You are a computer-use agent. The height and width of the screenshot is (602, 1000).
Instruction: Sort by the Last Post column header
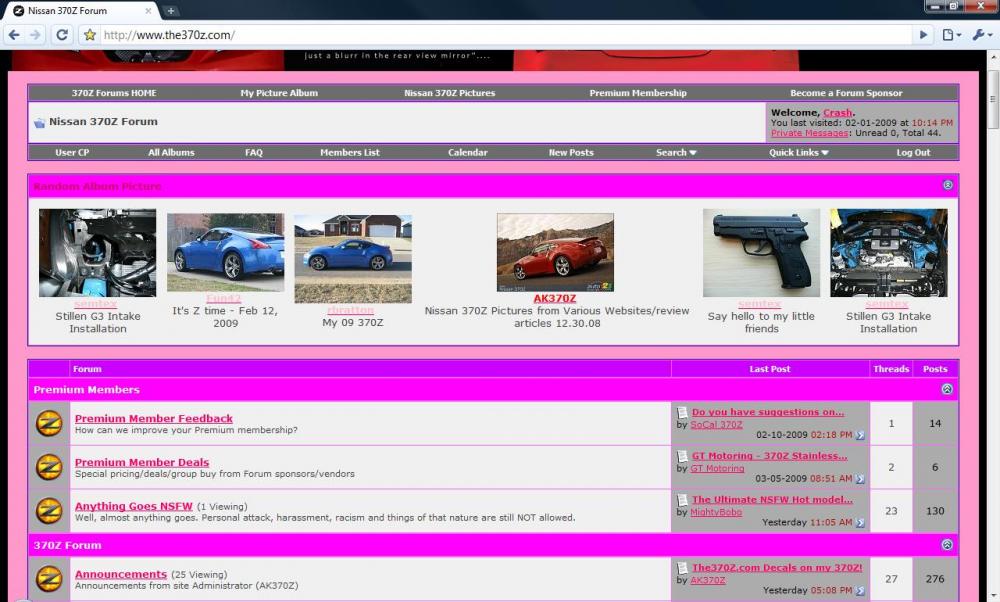tap(770, 369)
